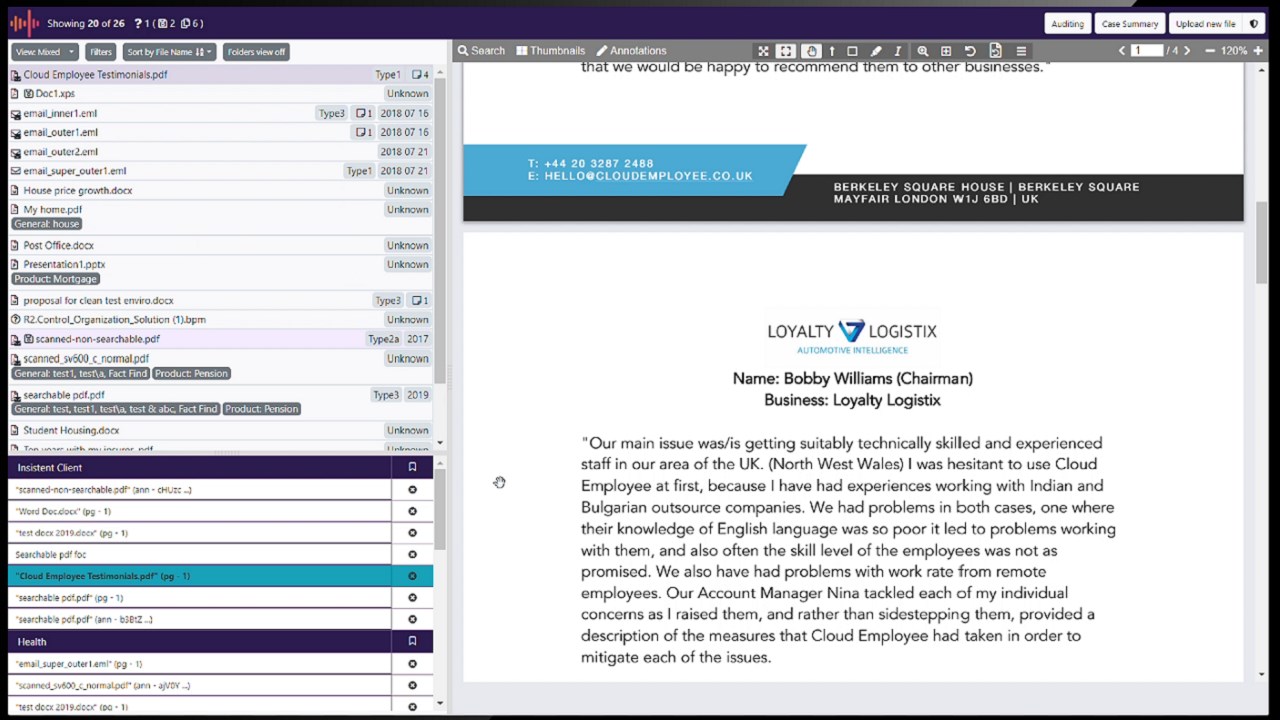The height and width of the screenshot is (720, 1280).
Task: Open R2.Control_Organization_Solution (1).bpm
Action: [x=220, y=320]
